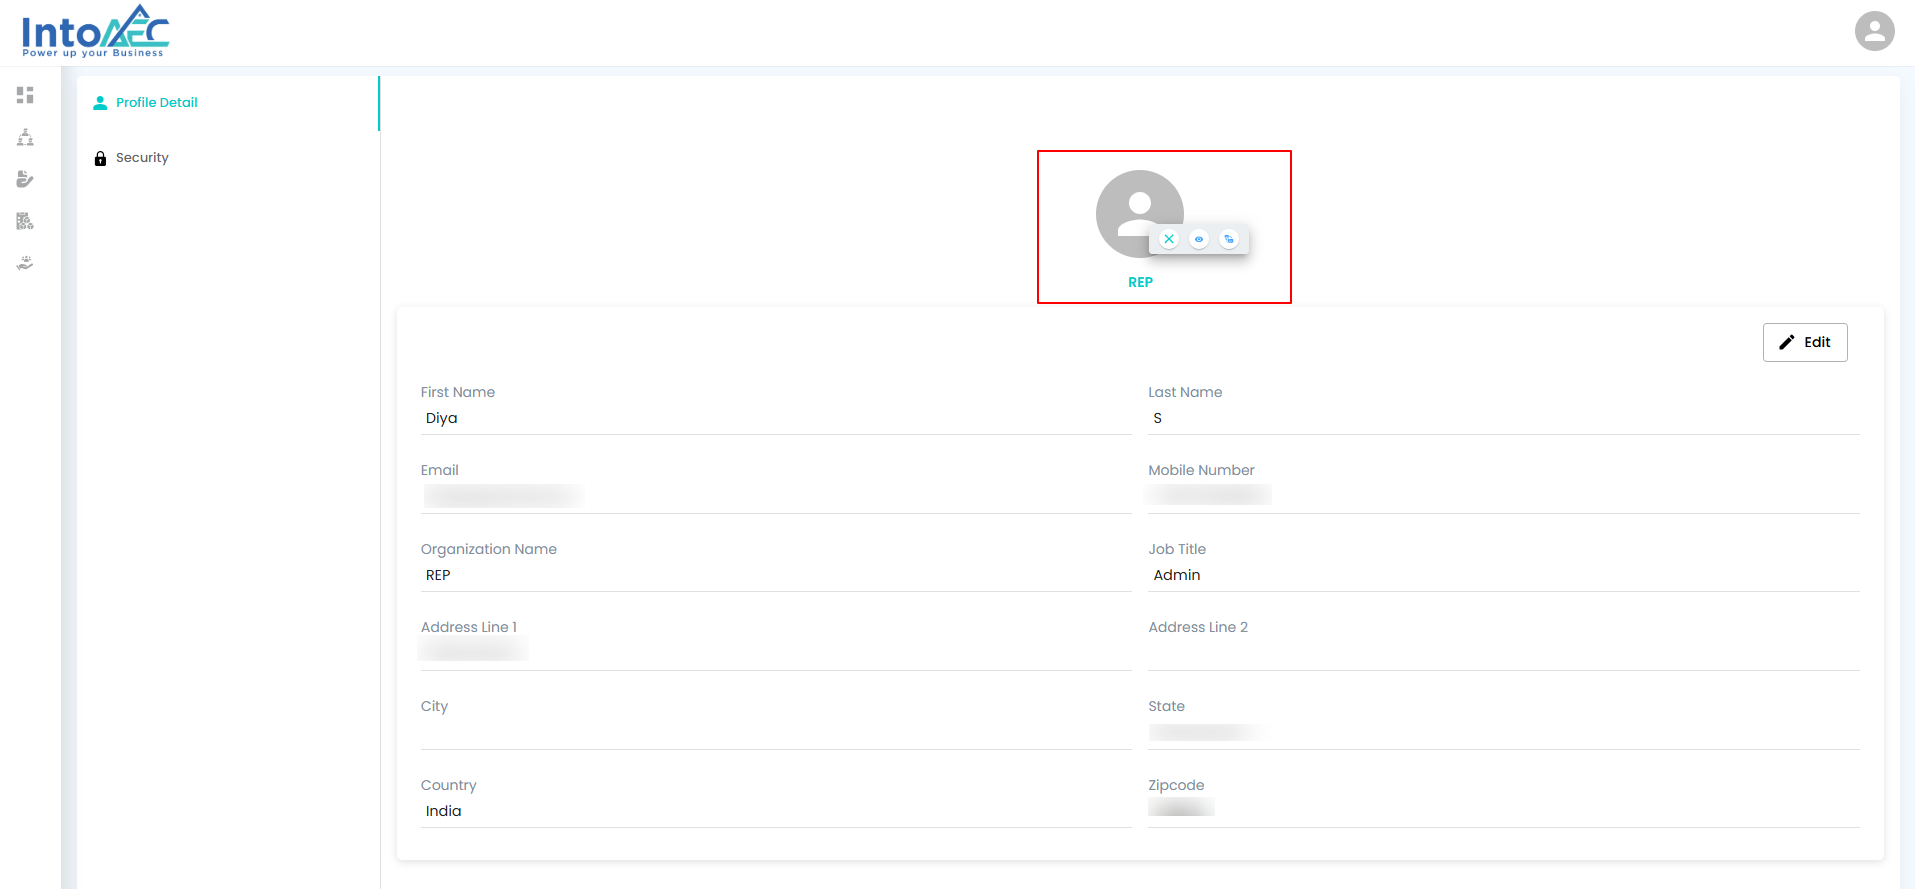
Task: Click the hand holding document sidebar icon
Action: 25,179
